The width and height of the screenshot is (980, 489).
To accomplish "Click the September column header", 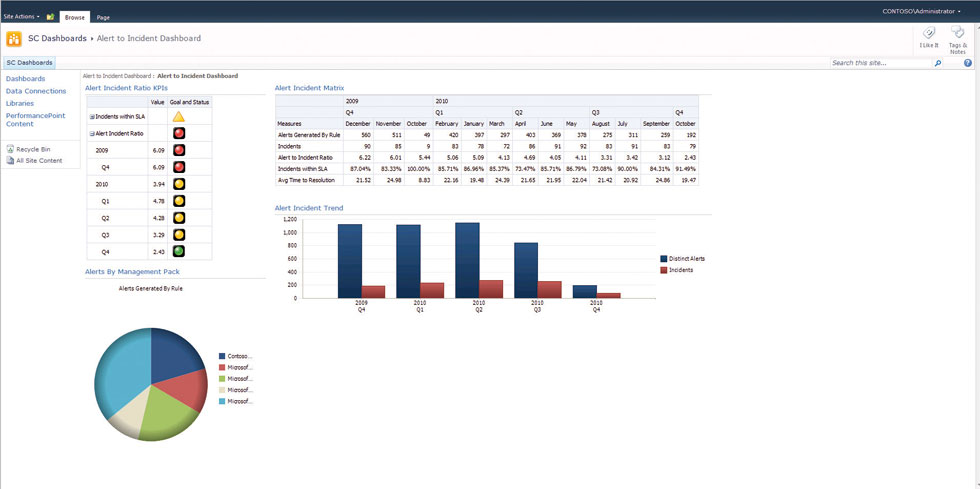I will (x=658, y=124).
